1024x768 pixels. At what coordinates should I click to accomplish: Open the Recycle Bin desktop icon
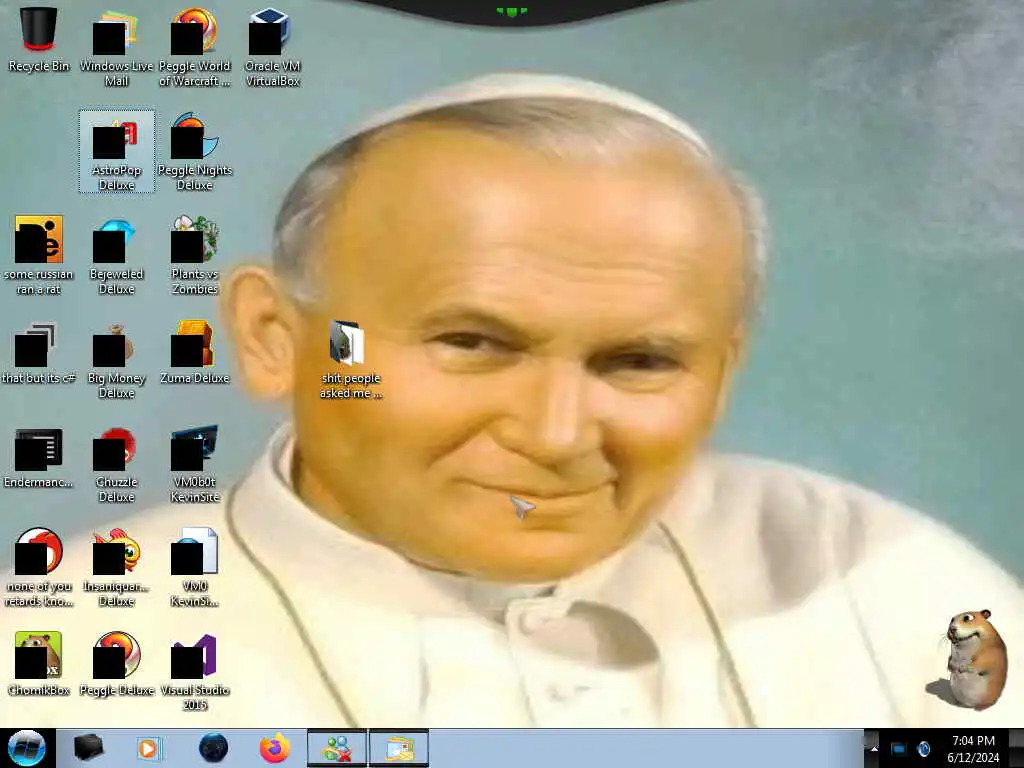(x=39, y=39)
